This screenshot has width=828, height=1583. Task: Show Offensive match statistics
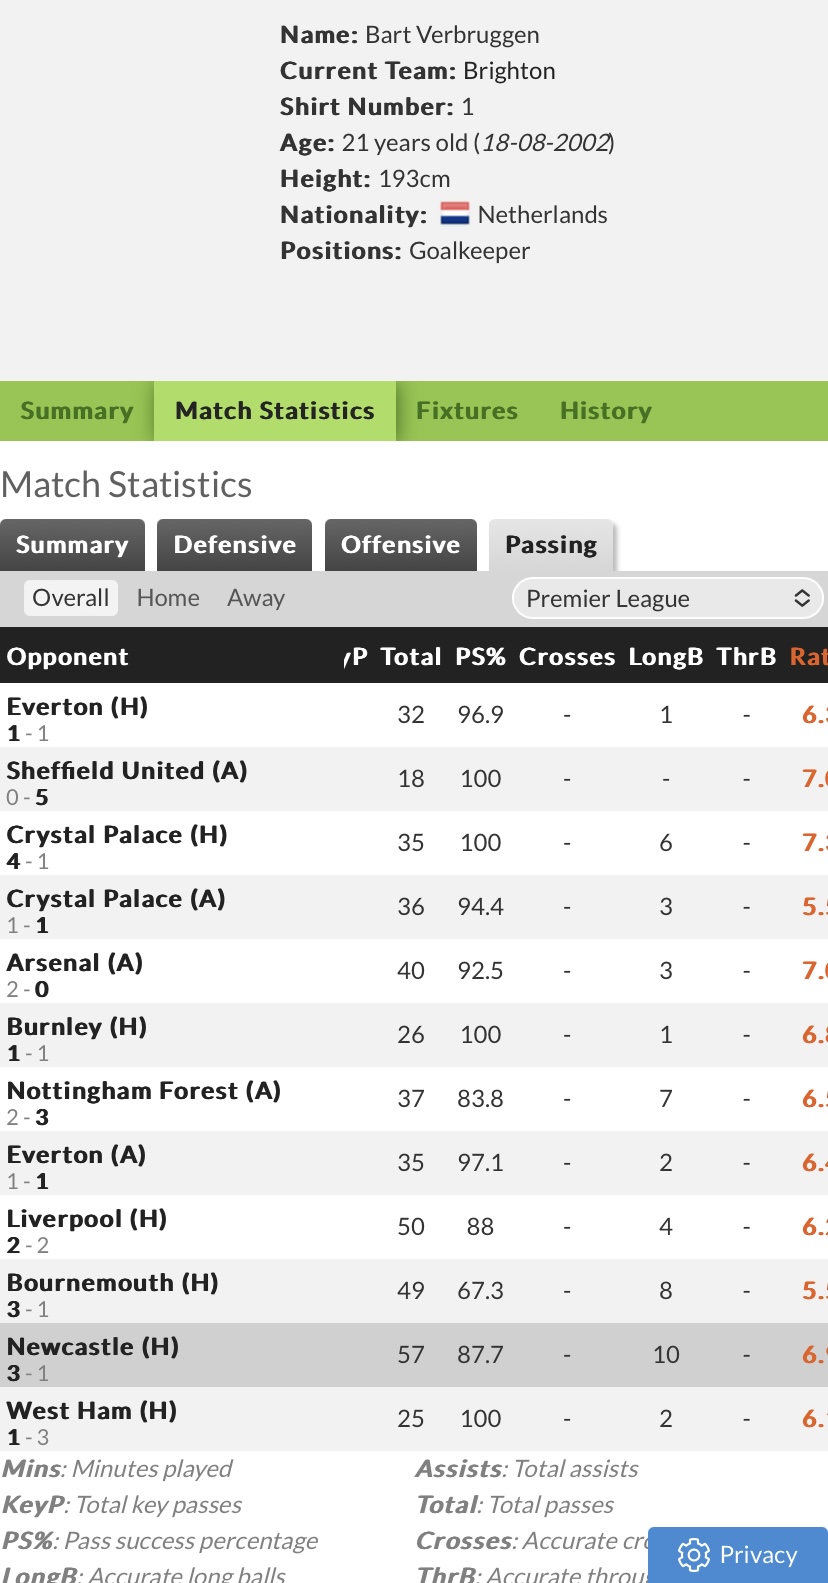coord(401,545)
